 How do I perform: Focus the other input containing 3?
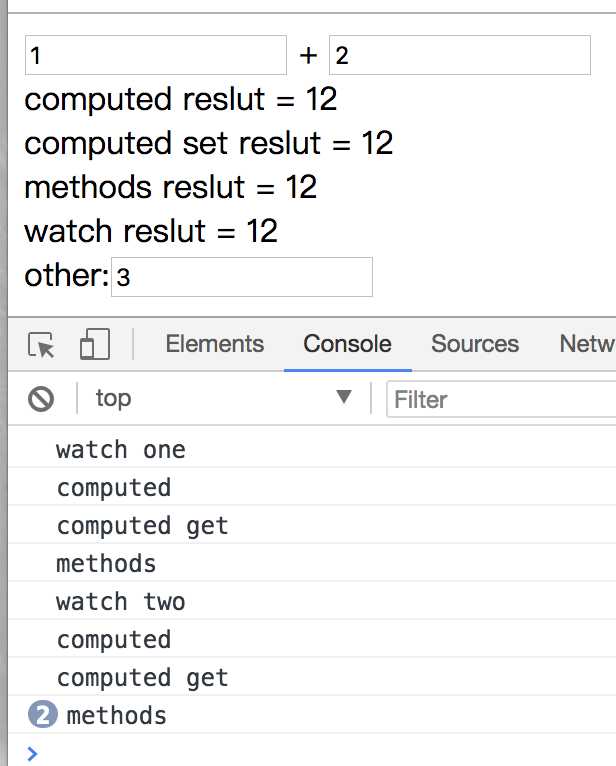pos(242,277)
